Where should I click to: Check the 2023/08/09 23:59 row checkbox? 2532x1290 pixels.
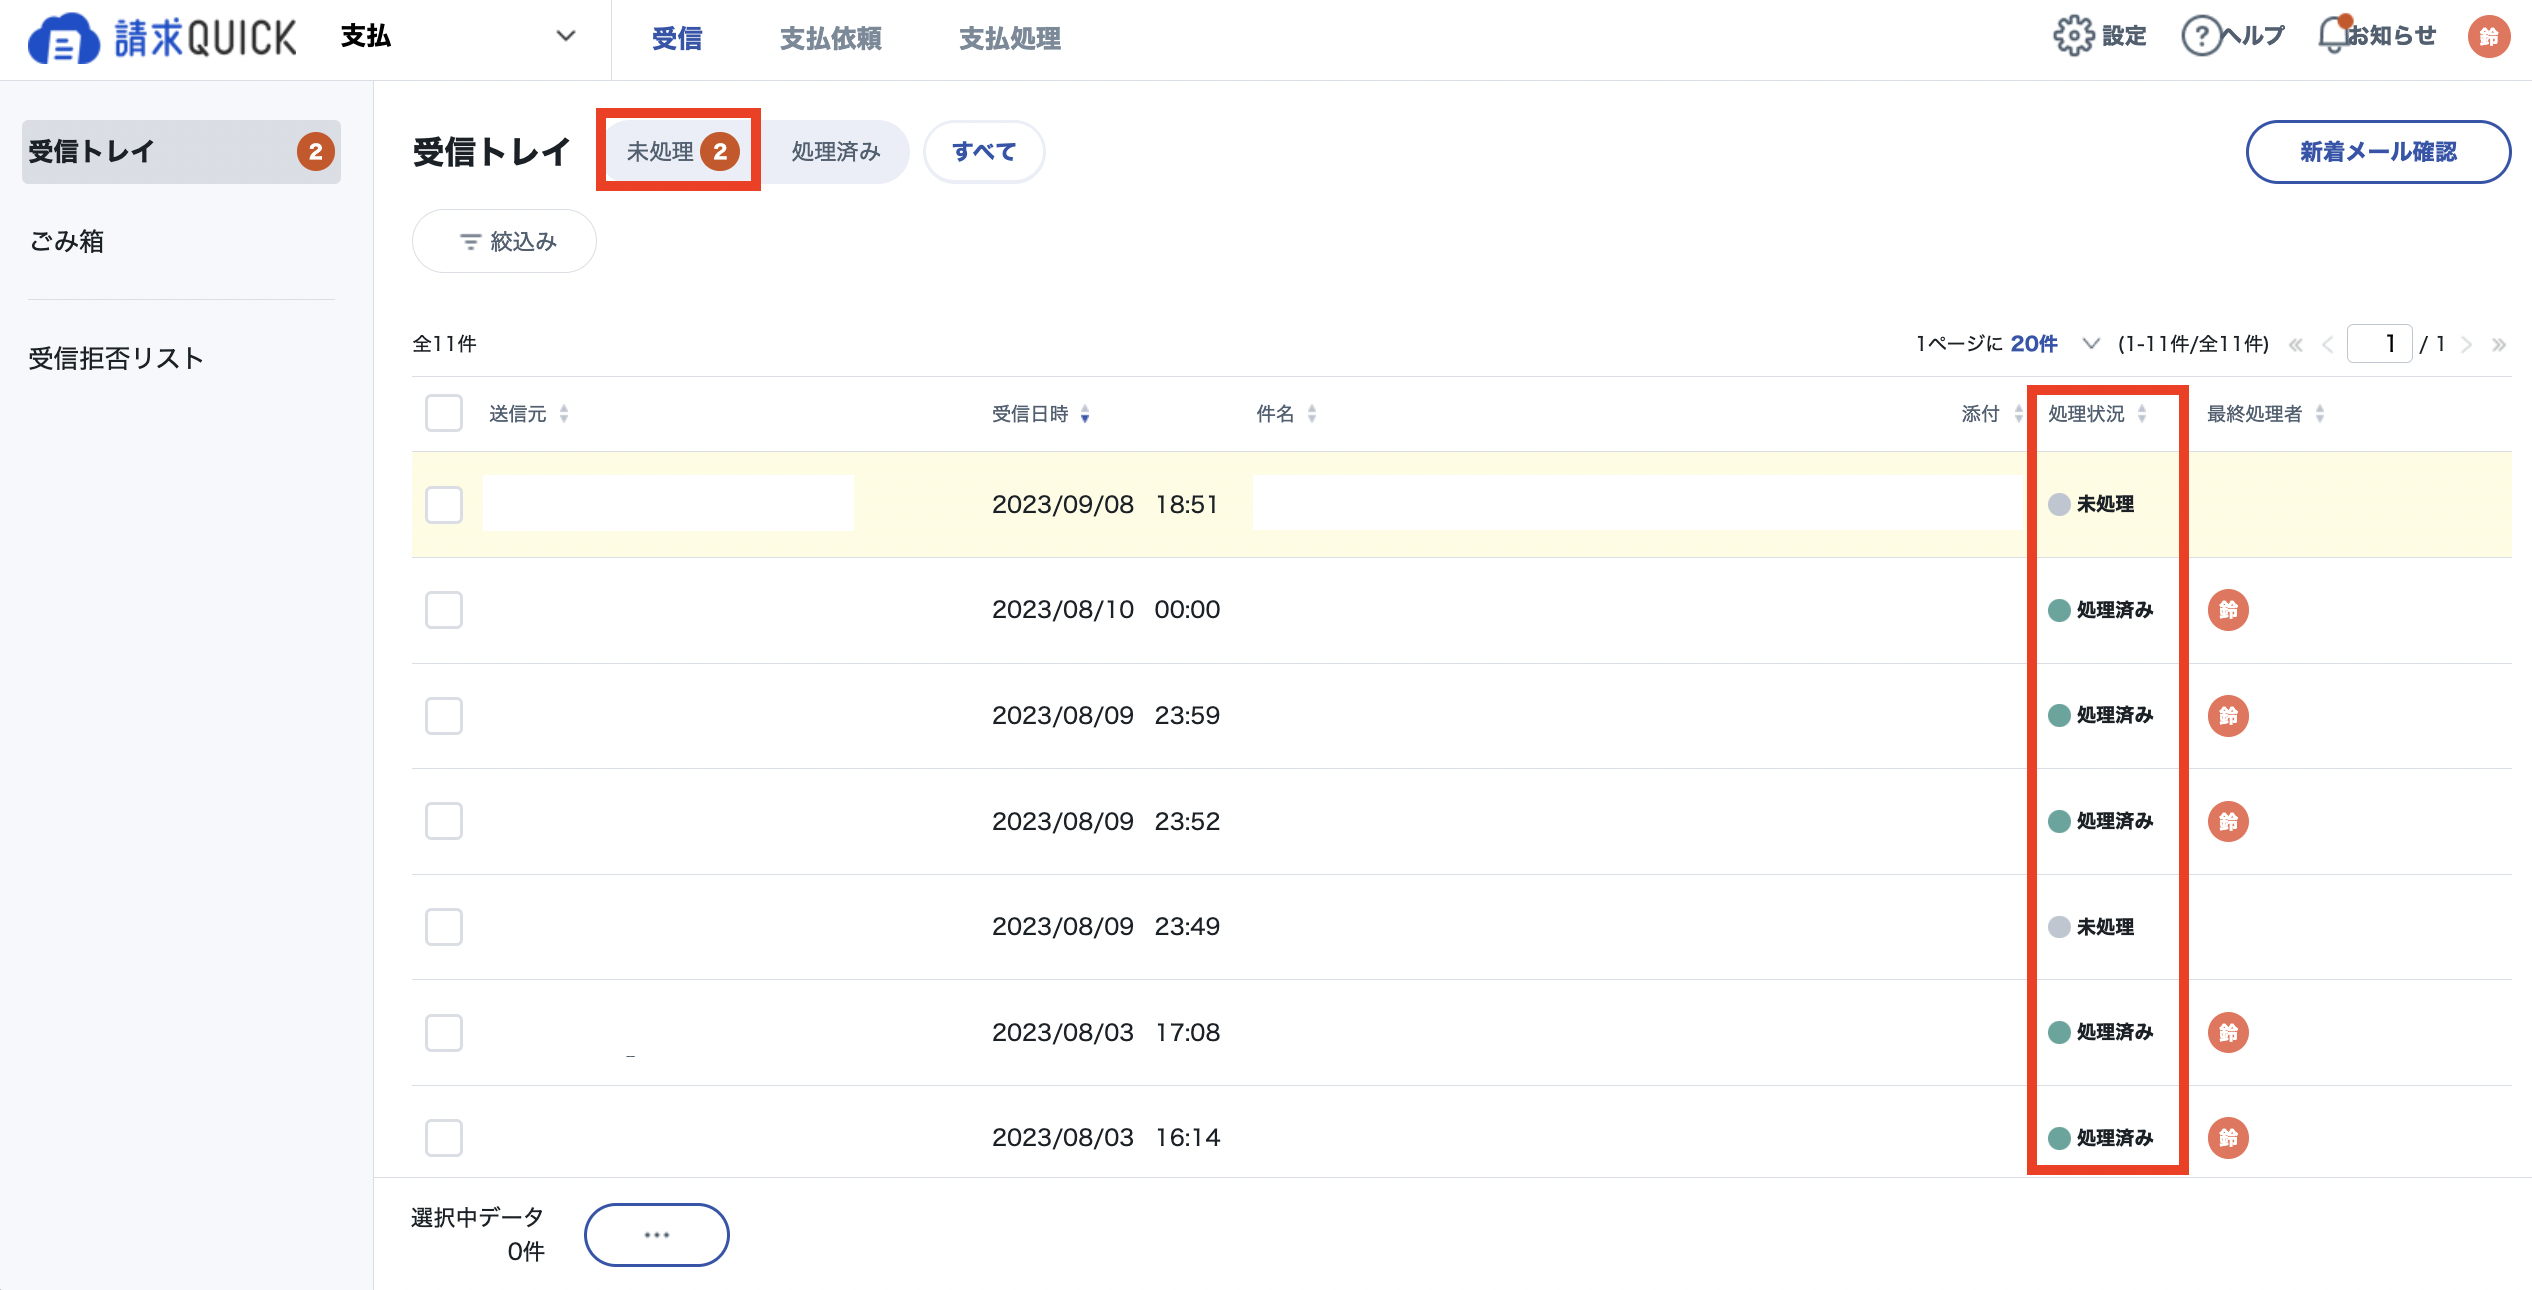(x=444, y=716)
